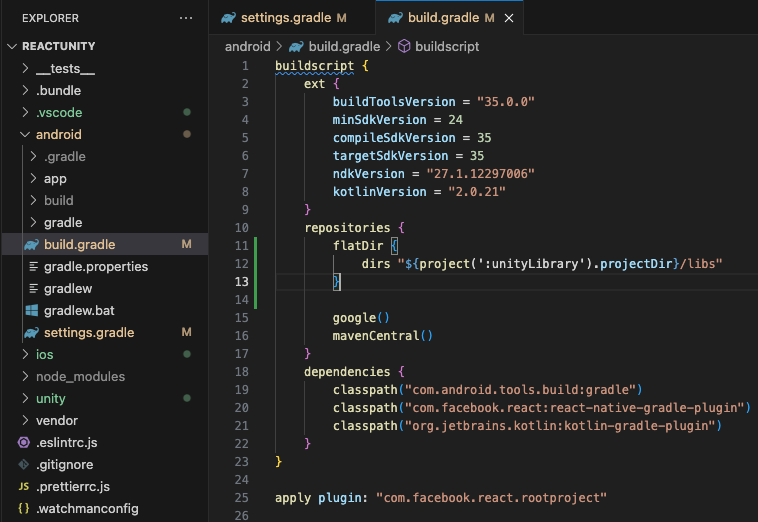Open .prettierrc.js file

click(105, 486)
